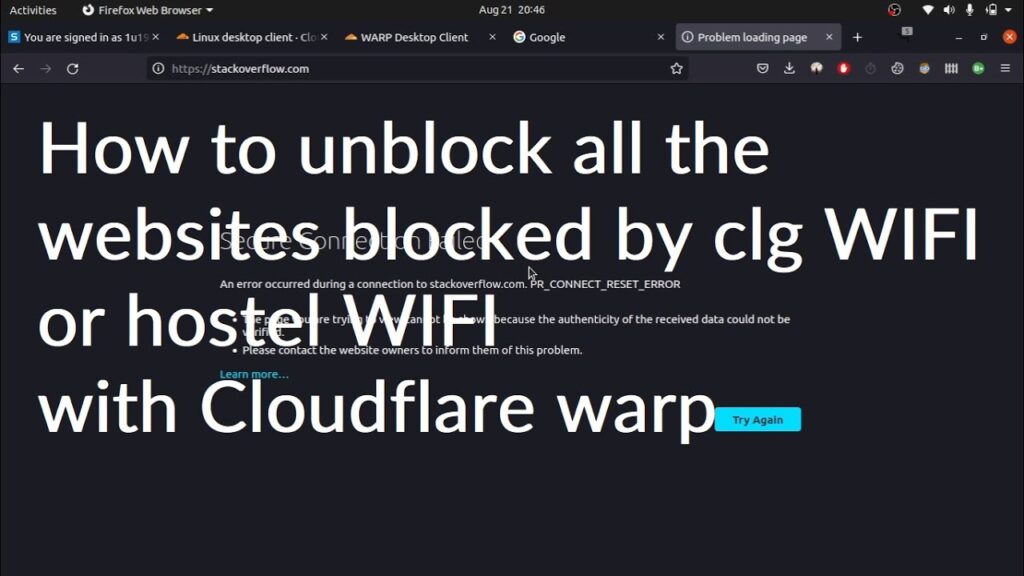Reload the current page
Image resolution: width=1024 pixels, height=576 pixels.
pyautogui.click(x=72, y=69)
